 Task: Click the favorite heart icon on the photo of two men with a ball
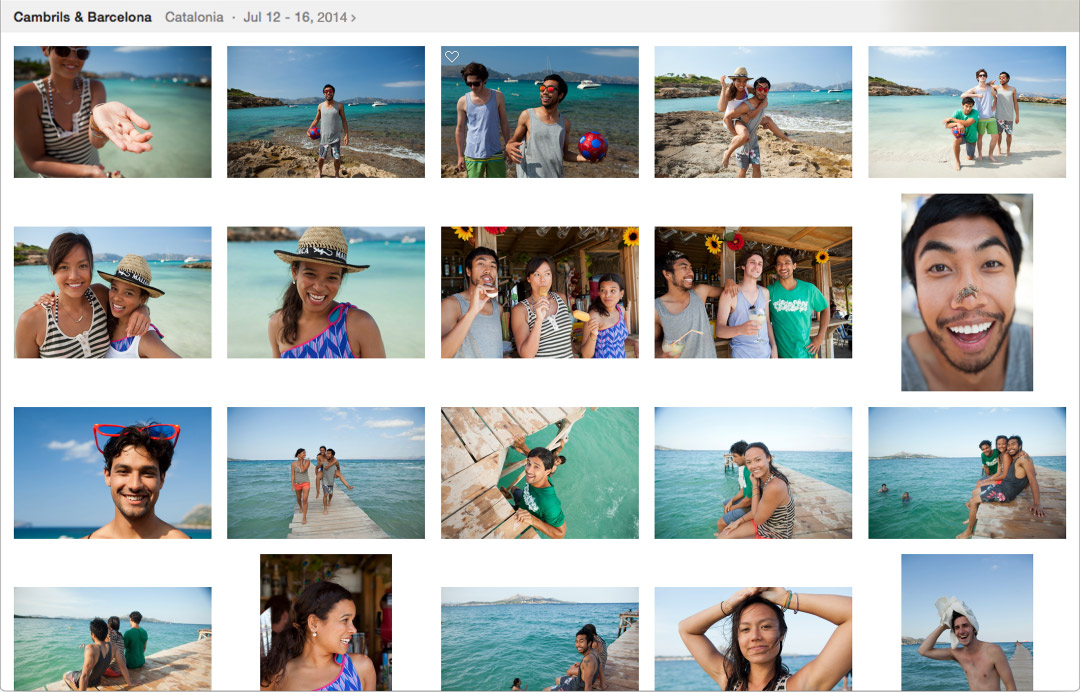pos(452,56)
